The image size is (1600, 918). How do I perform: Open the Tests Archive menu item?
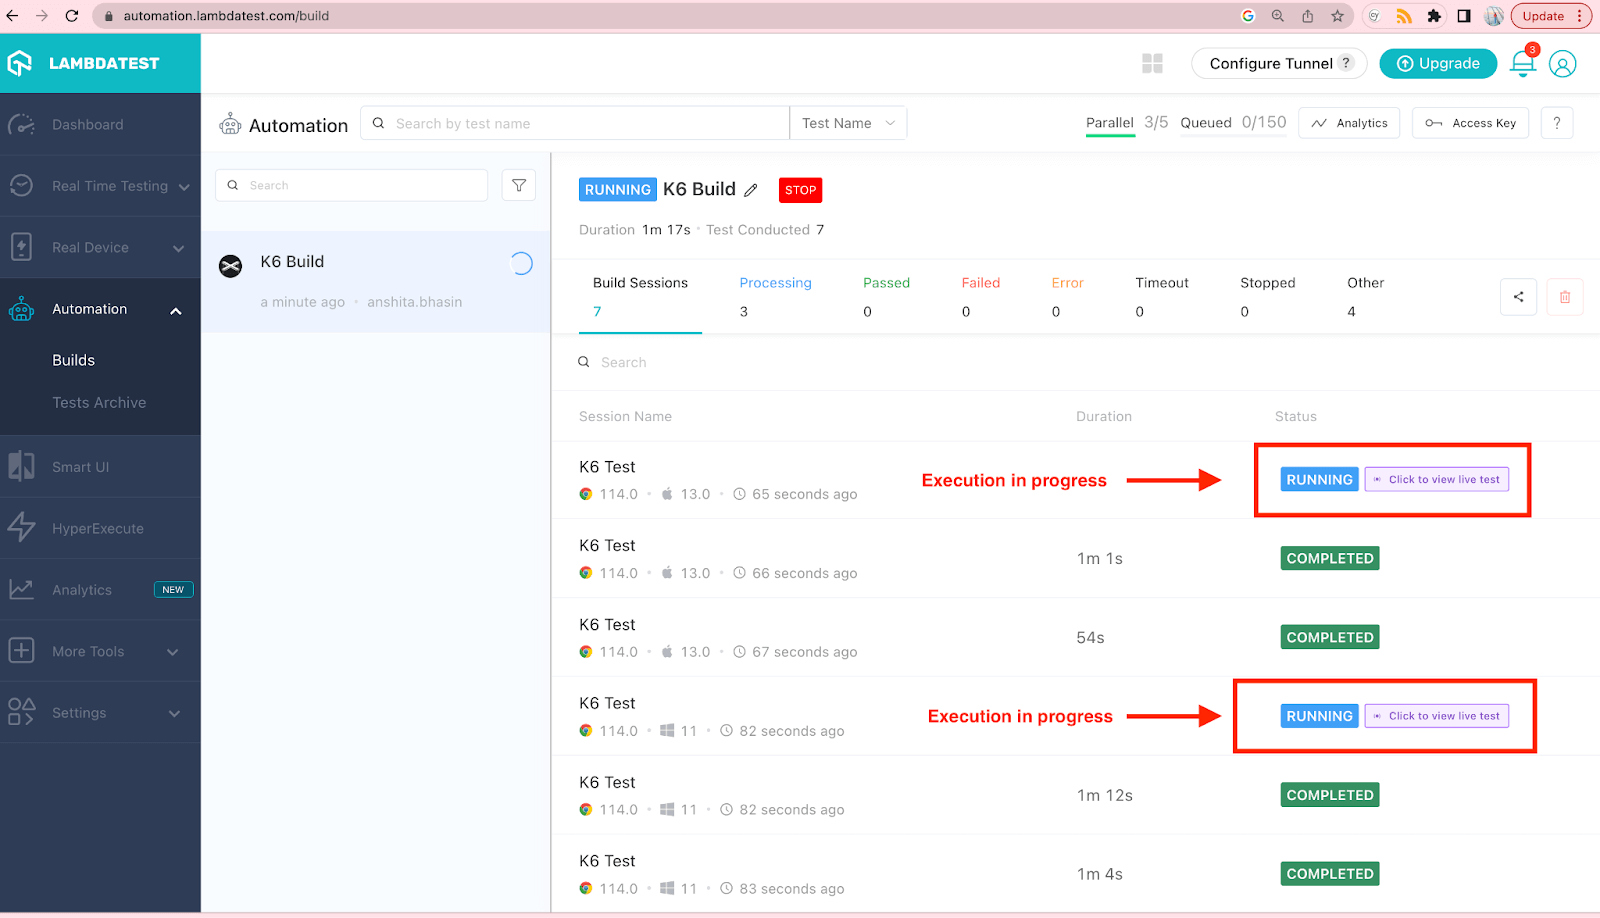tap(99, 402)
